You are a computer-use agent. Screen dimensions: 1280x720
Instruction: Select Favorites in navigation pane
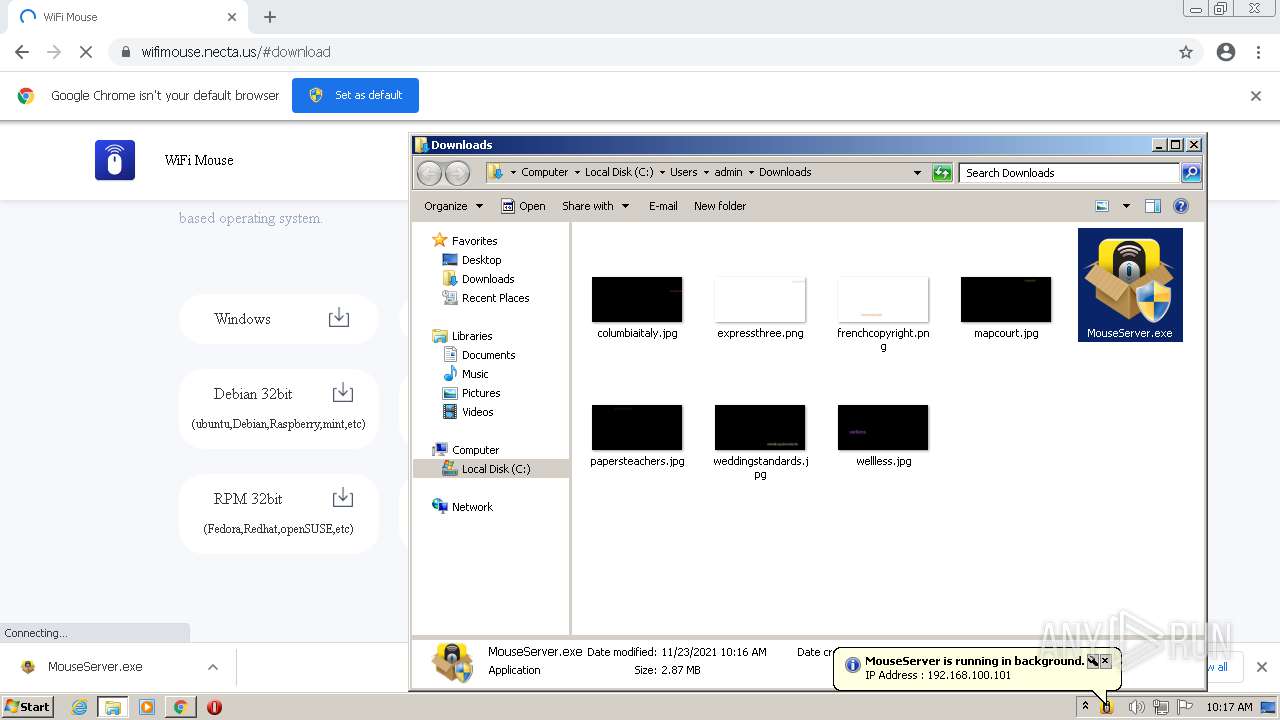click(474, 241)
